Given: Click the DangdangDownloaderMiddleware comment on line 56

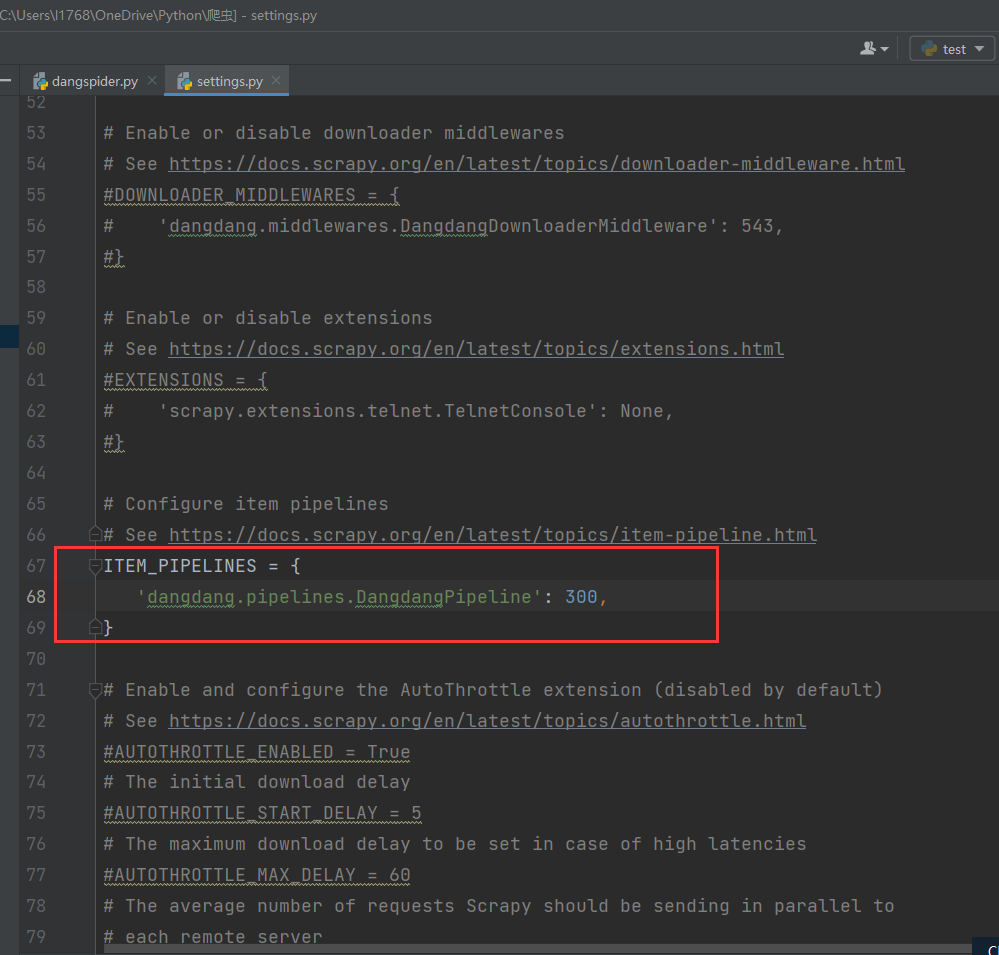Looking at the screenshot, I should tap(443, 226).
